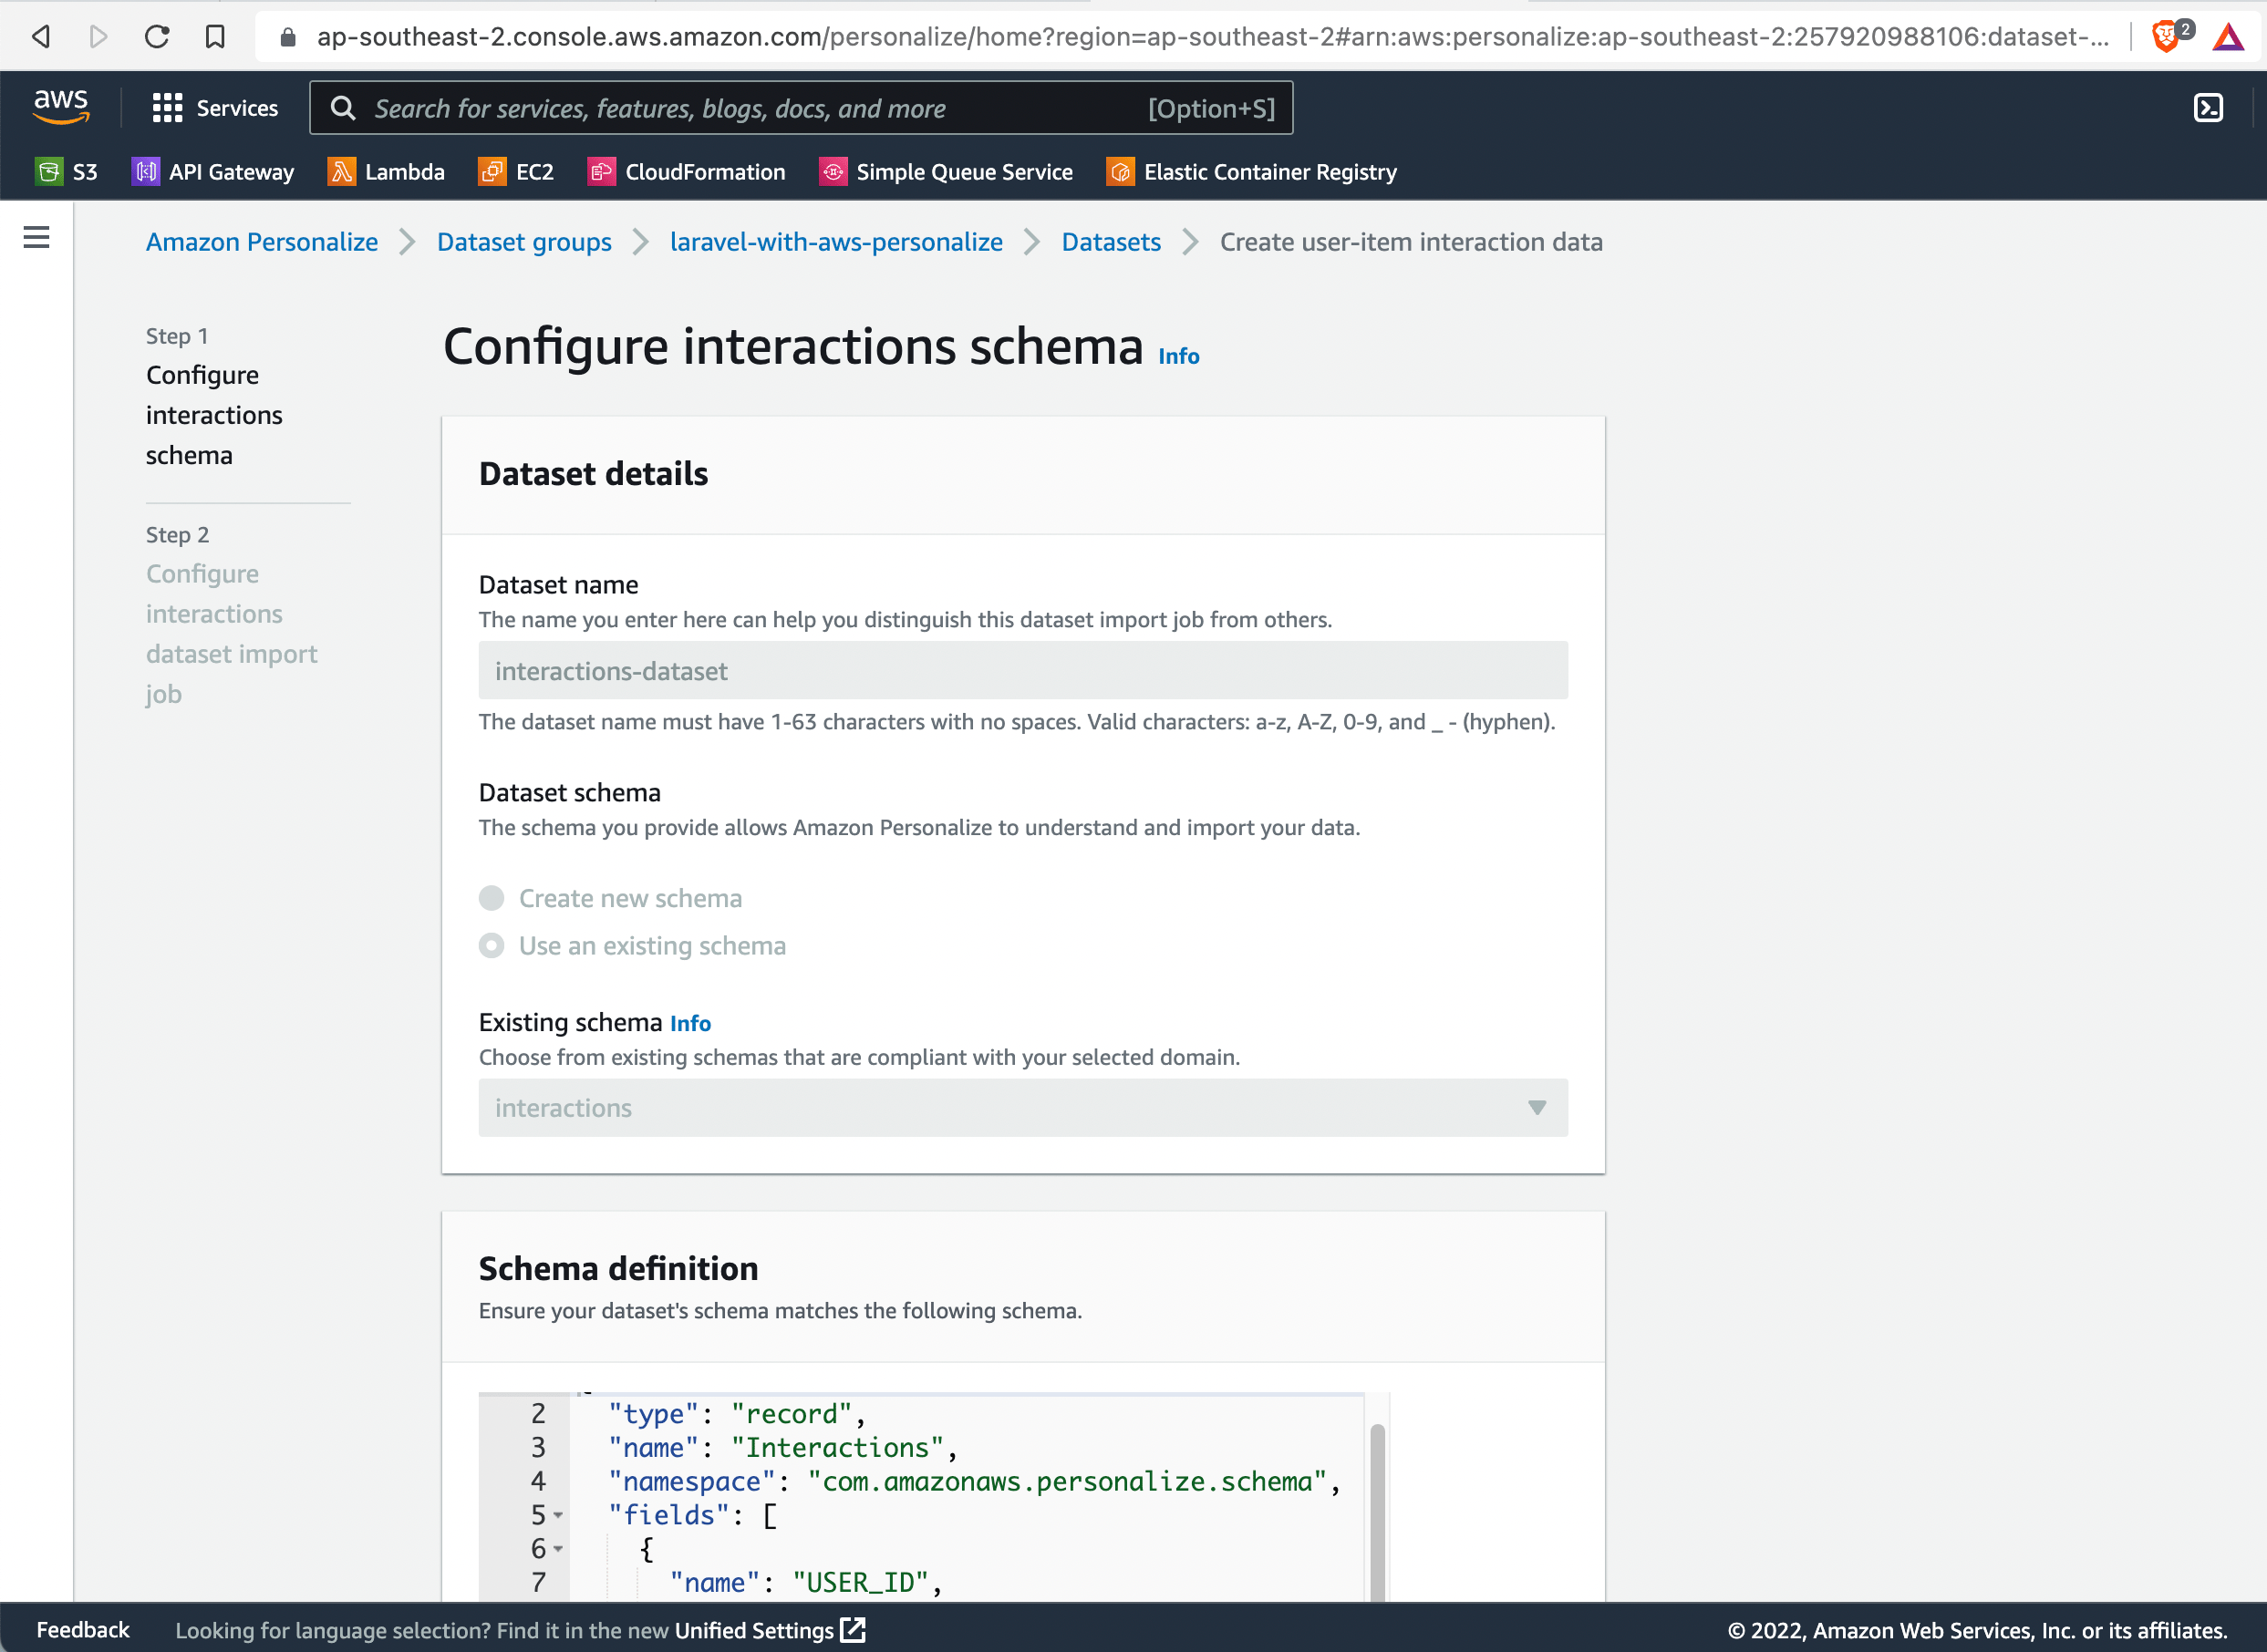
Task: Open S3 from the favorites bar
Action: pyautogui.click(x=68, y=171)
